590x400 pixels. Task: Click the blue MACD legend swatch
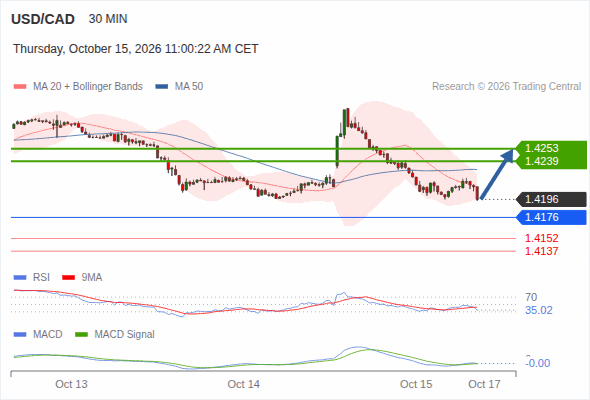[x=20, y=335]
